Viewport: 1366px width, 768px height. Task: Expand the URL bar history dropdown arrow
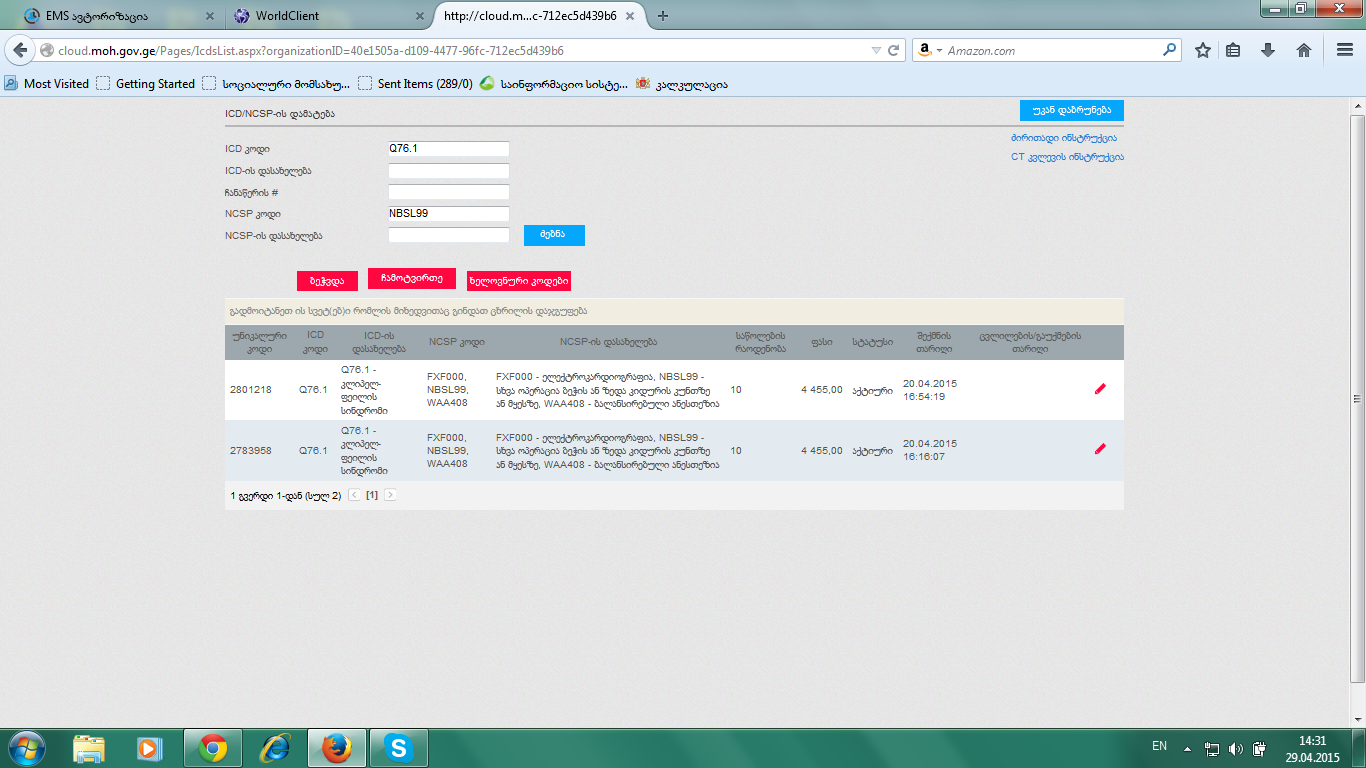(x=876, y=50)
